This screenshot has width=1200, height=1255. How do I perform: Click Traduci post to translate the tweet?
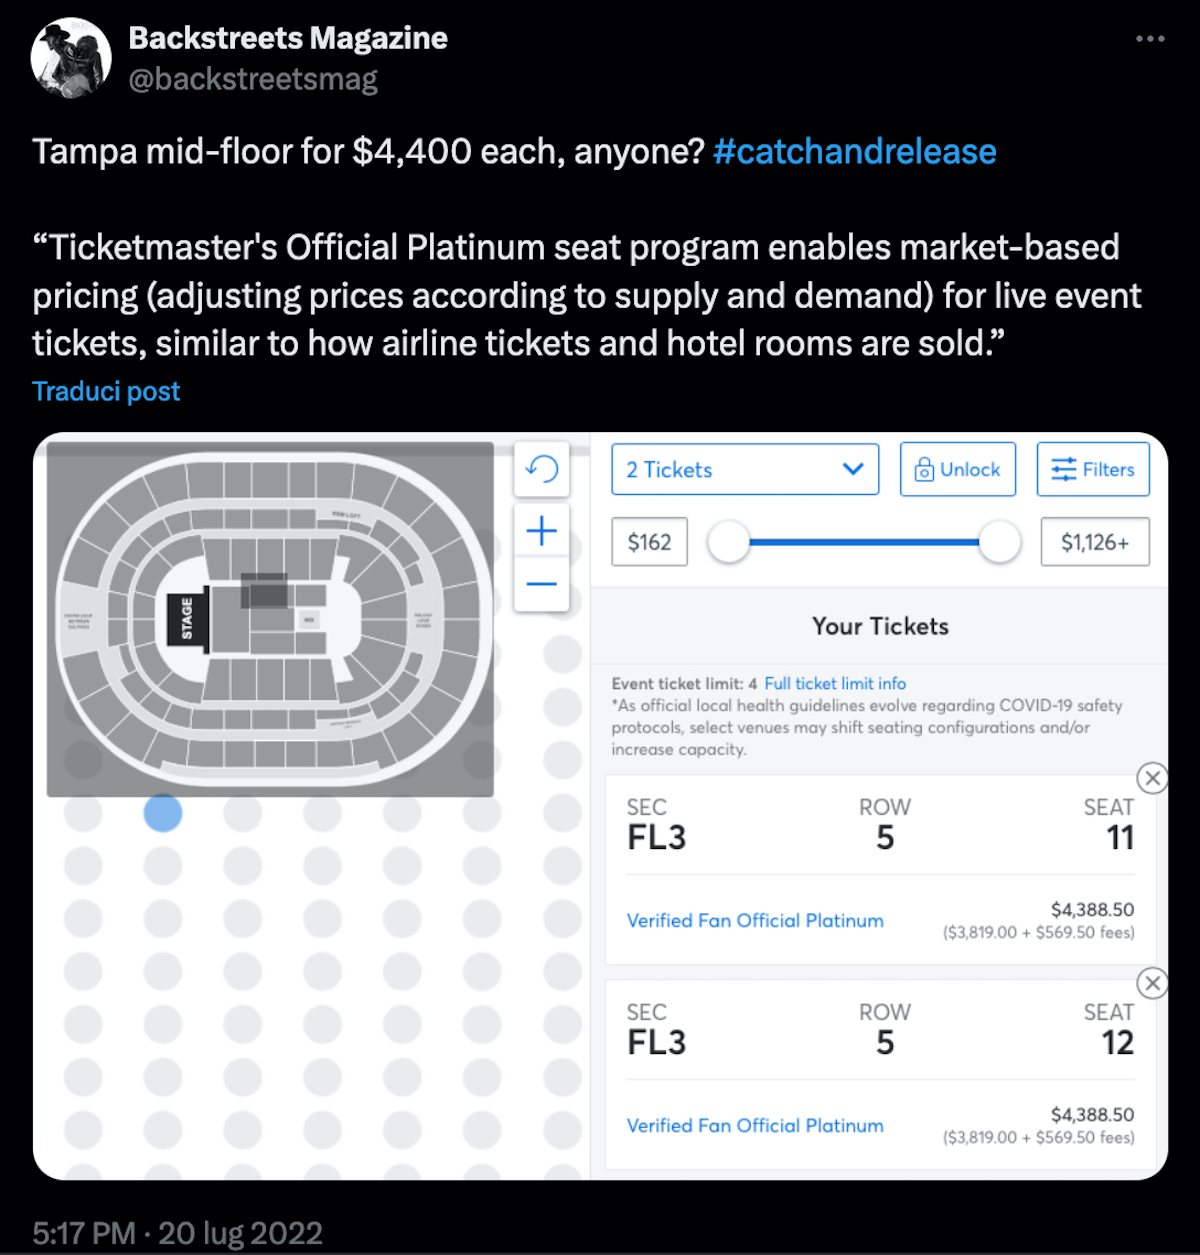[x=106, y=391]
